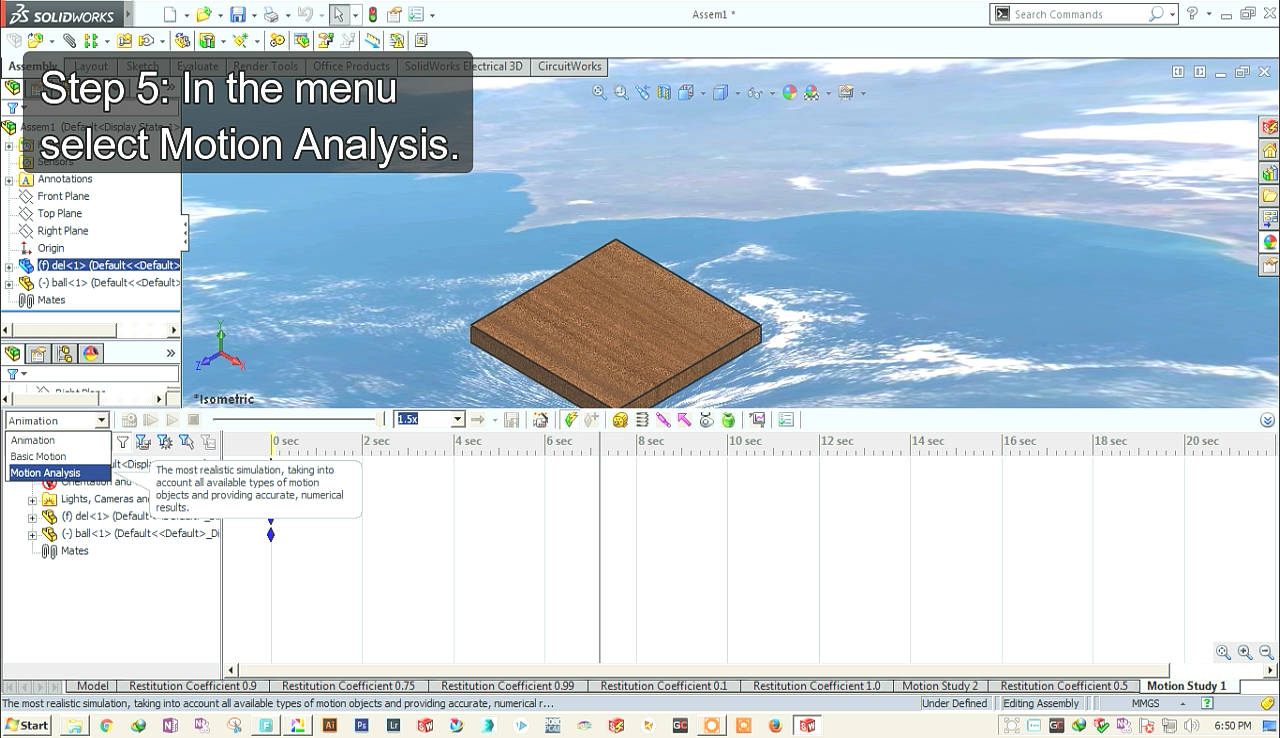1280x738 pixels.
Task: Click the Search Commands input field
Action: [1078, 14]
